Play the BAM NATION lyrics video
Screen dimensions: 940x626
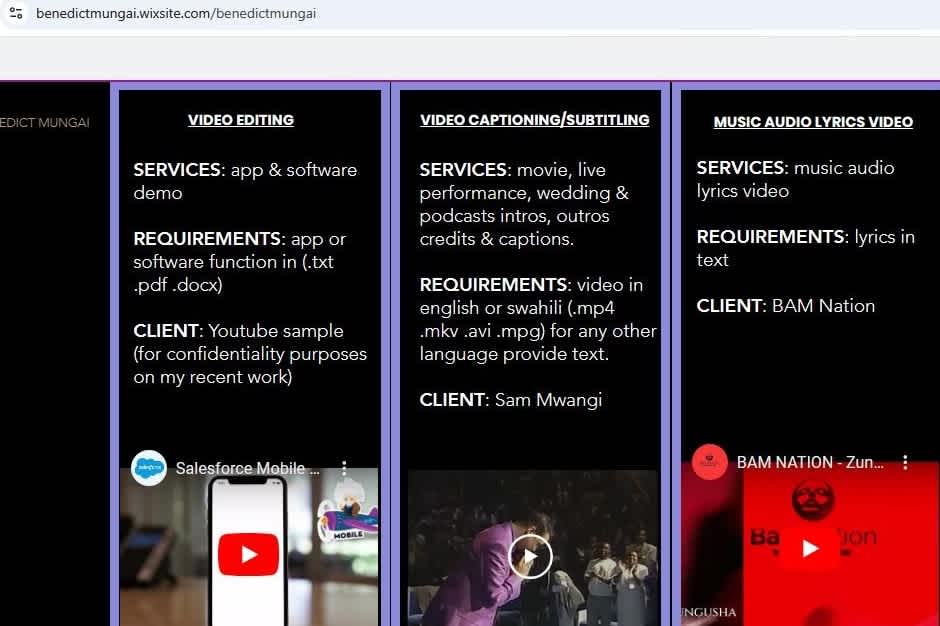click(x=810, y=548)
